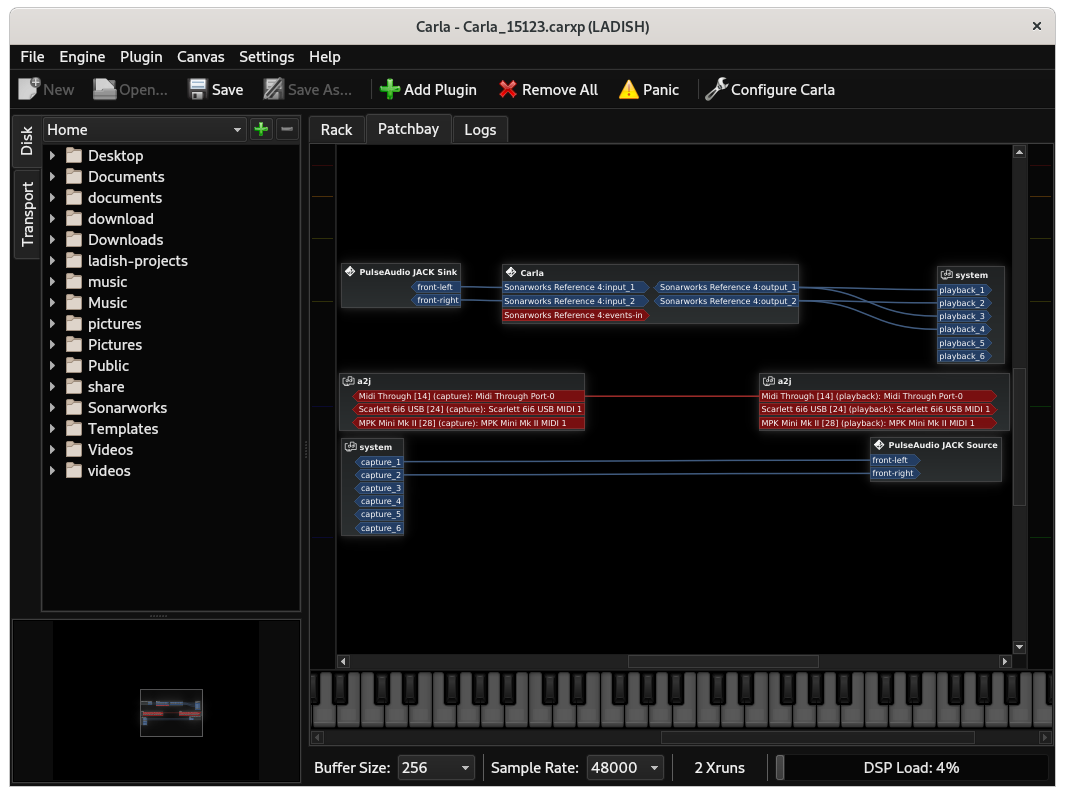The height and width of the screenshot is (796, 1065).
Task: Click the canvas vertical scrollbar handle
Action: click(1019, 437)
